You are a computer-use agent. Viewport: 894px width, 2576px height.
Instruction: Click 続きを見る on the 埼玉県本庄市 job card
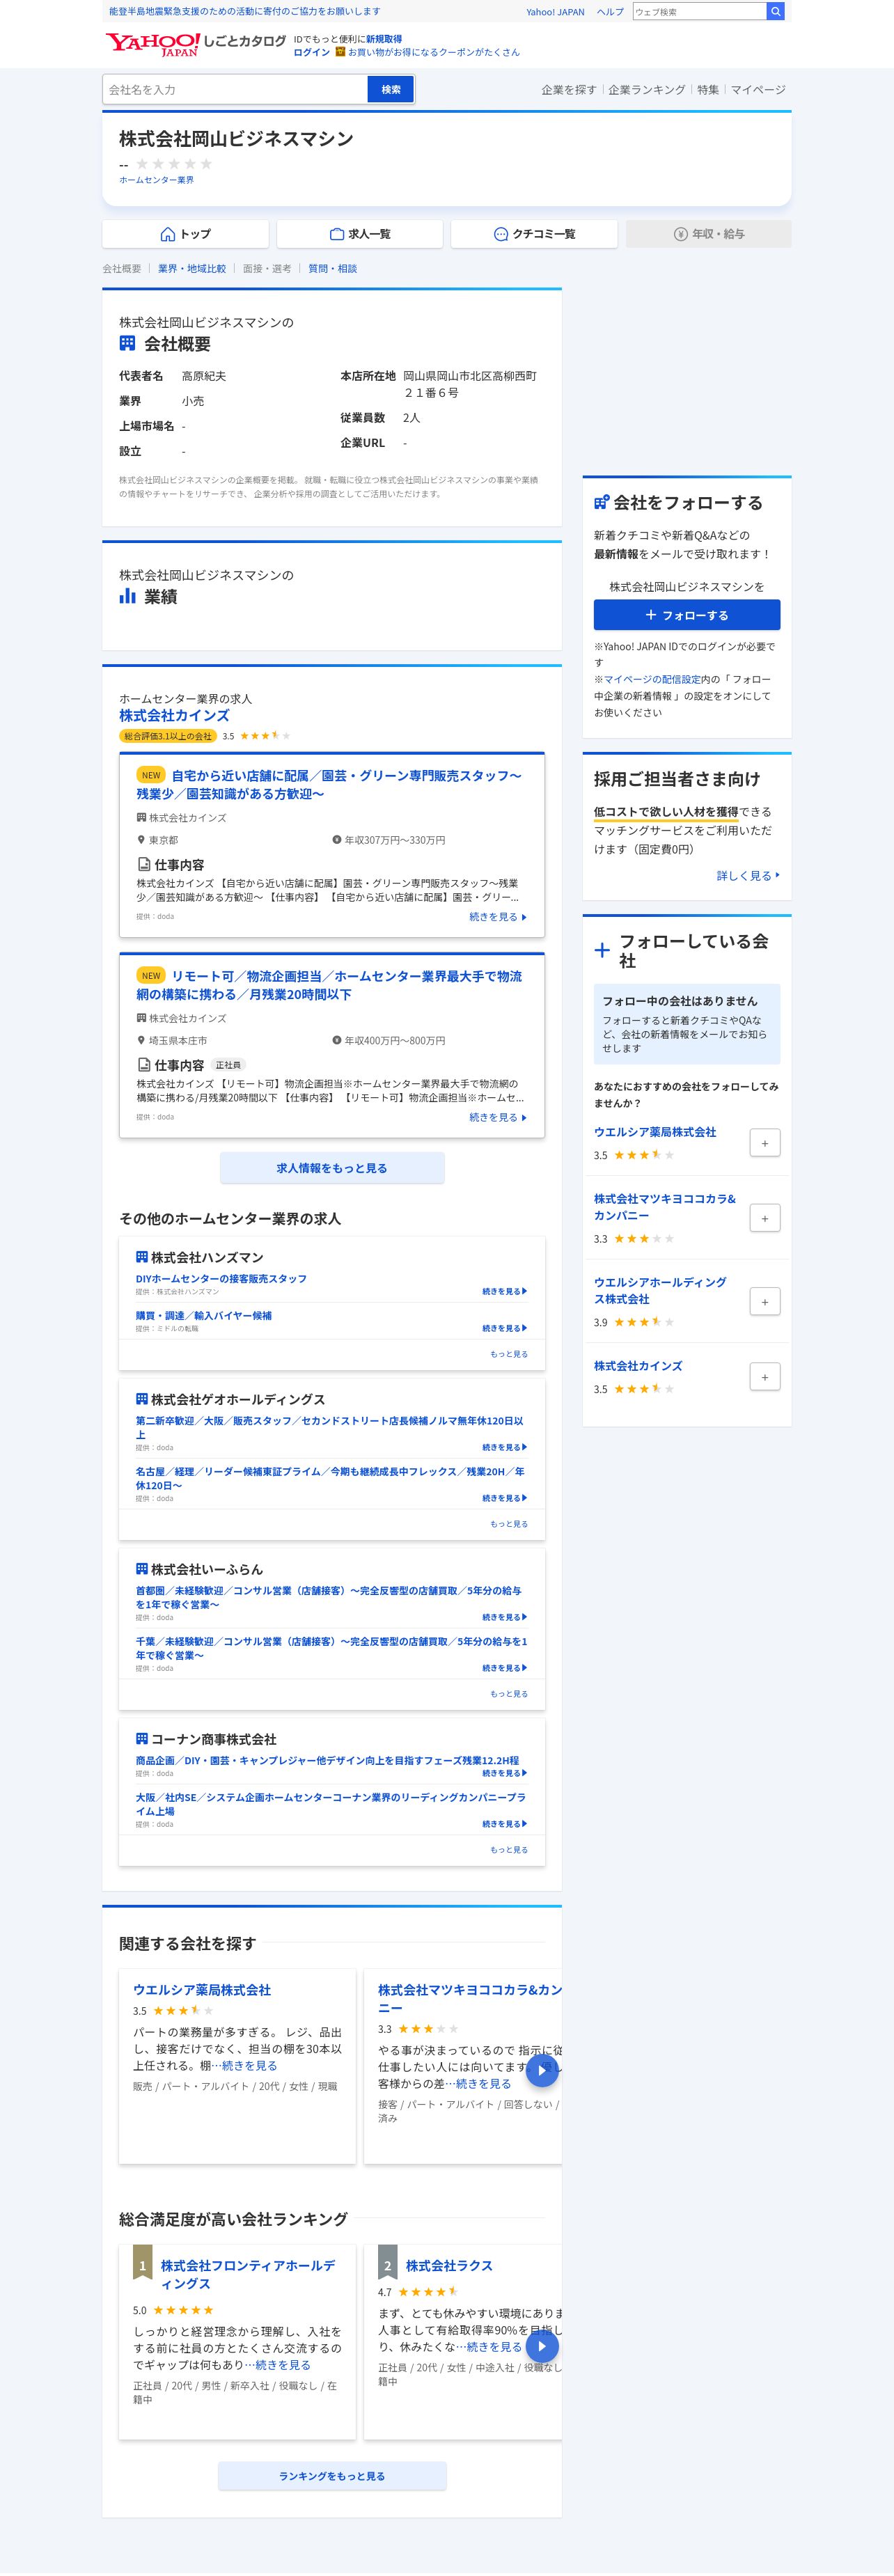pos(497,1118)
